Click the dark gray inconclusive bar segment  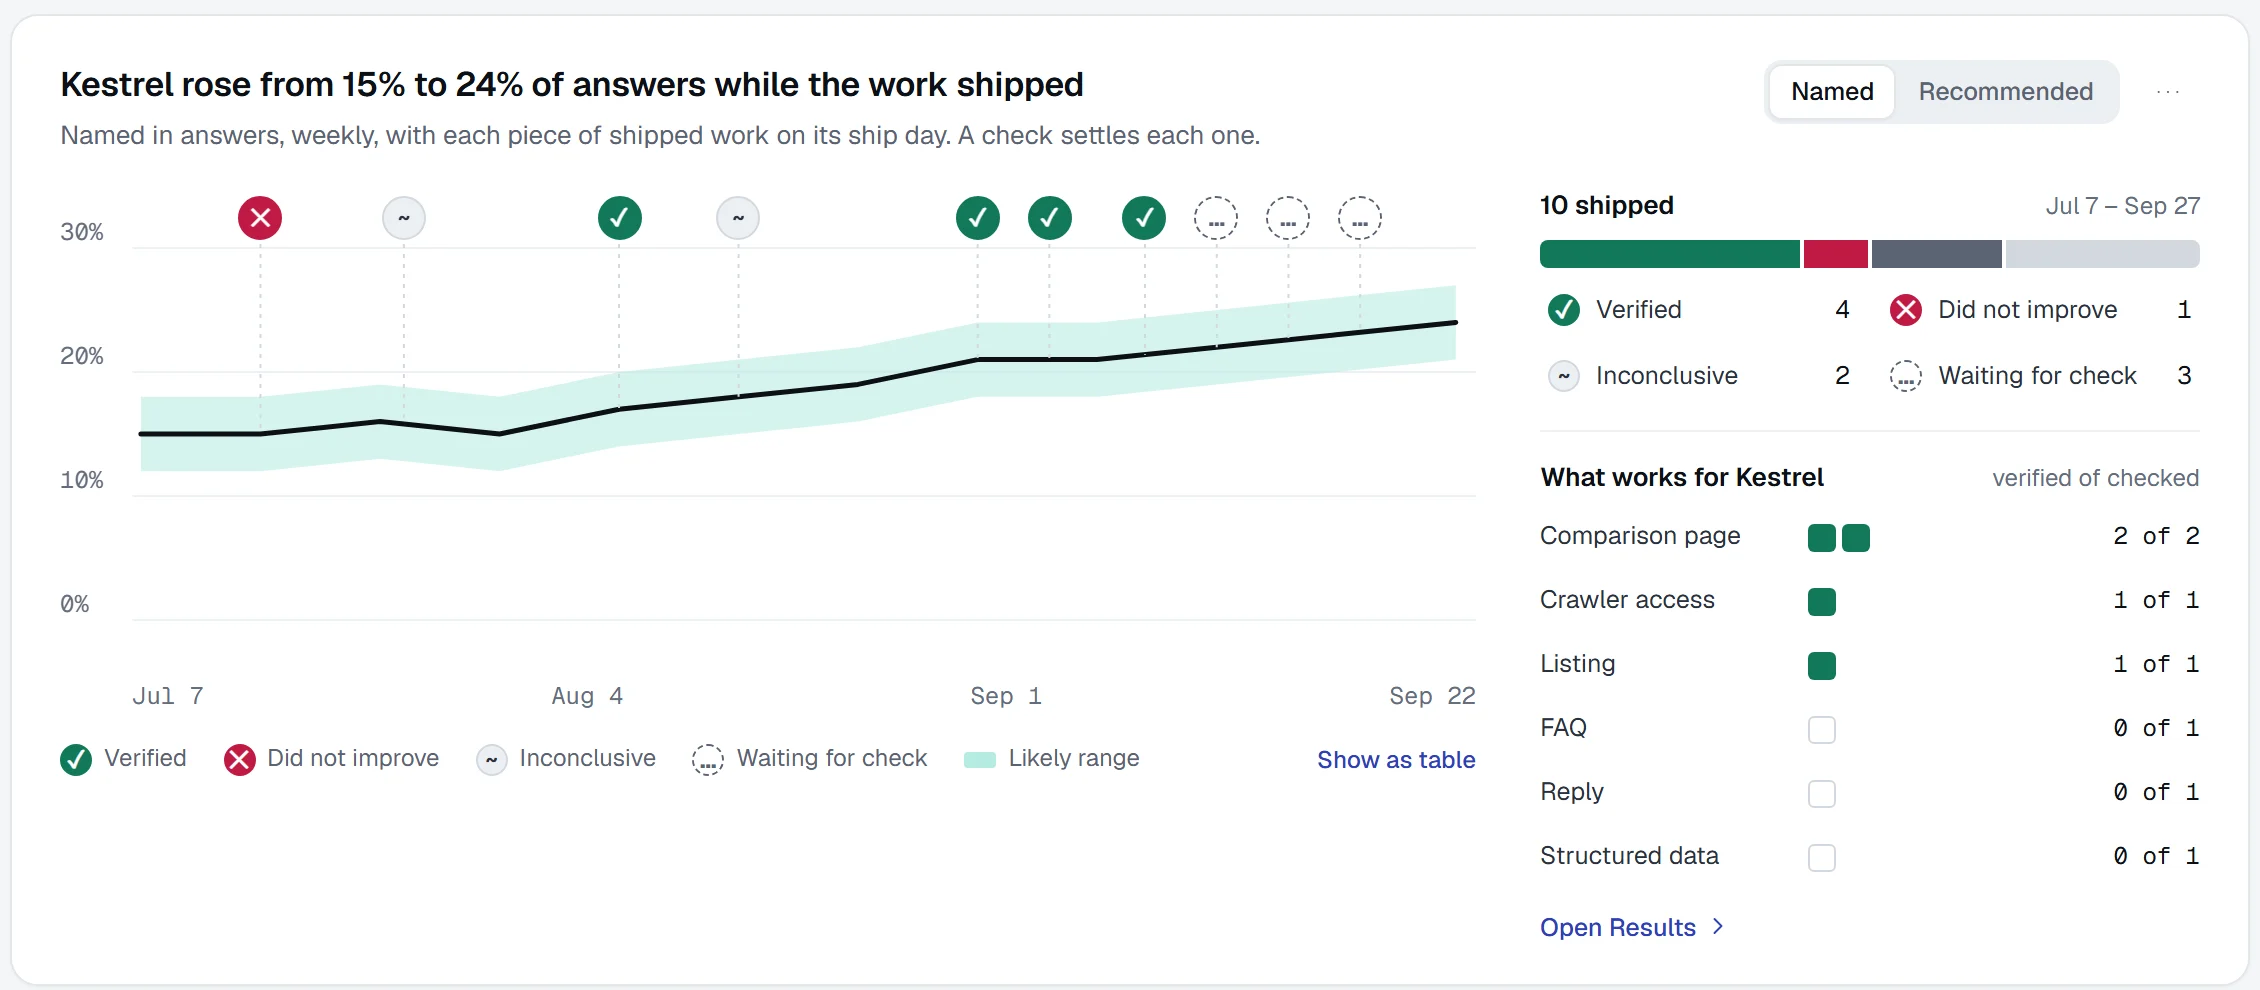(x=1937, y=254)
